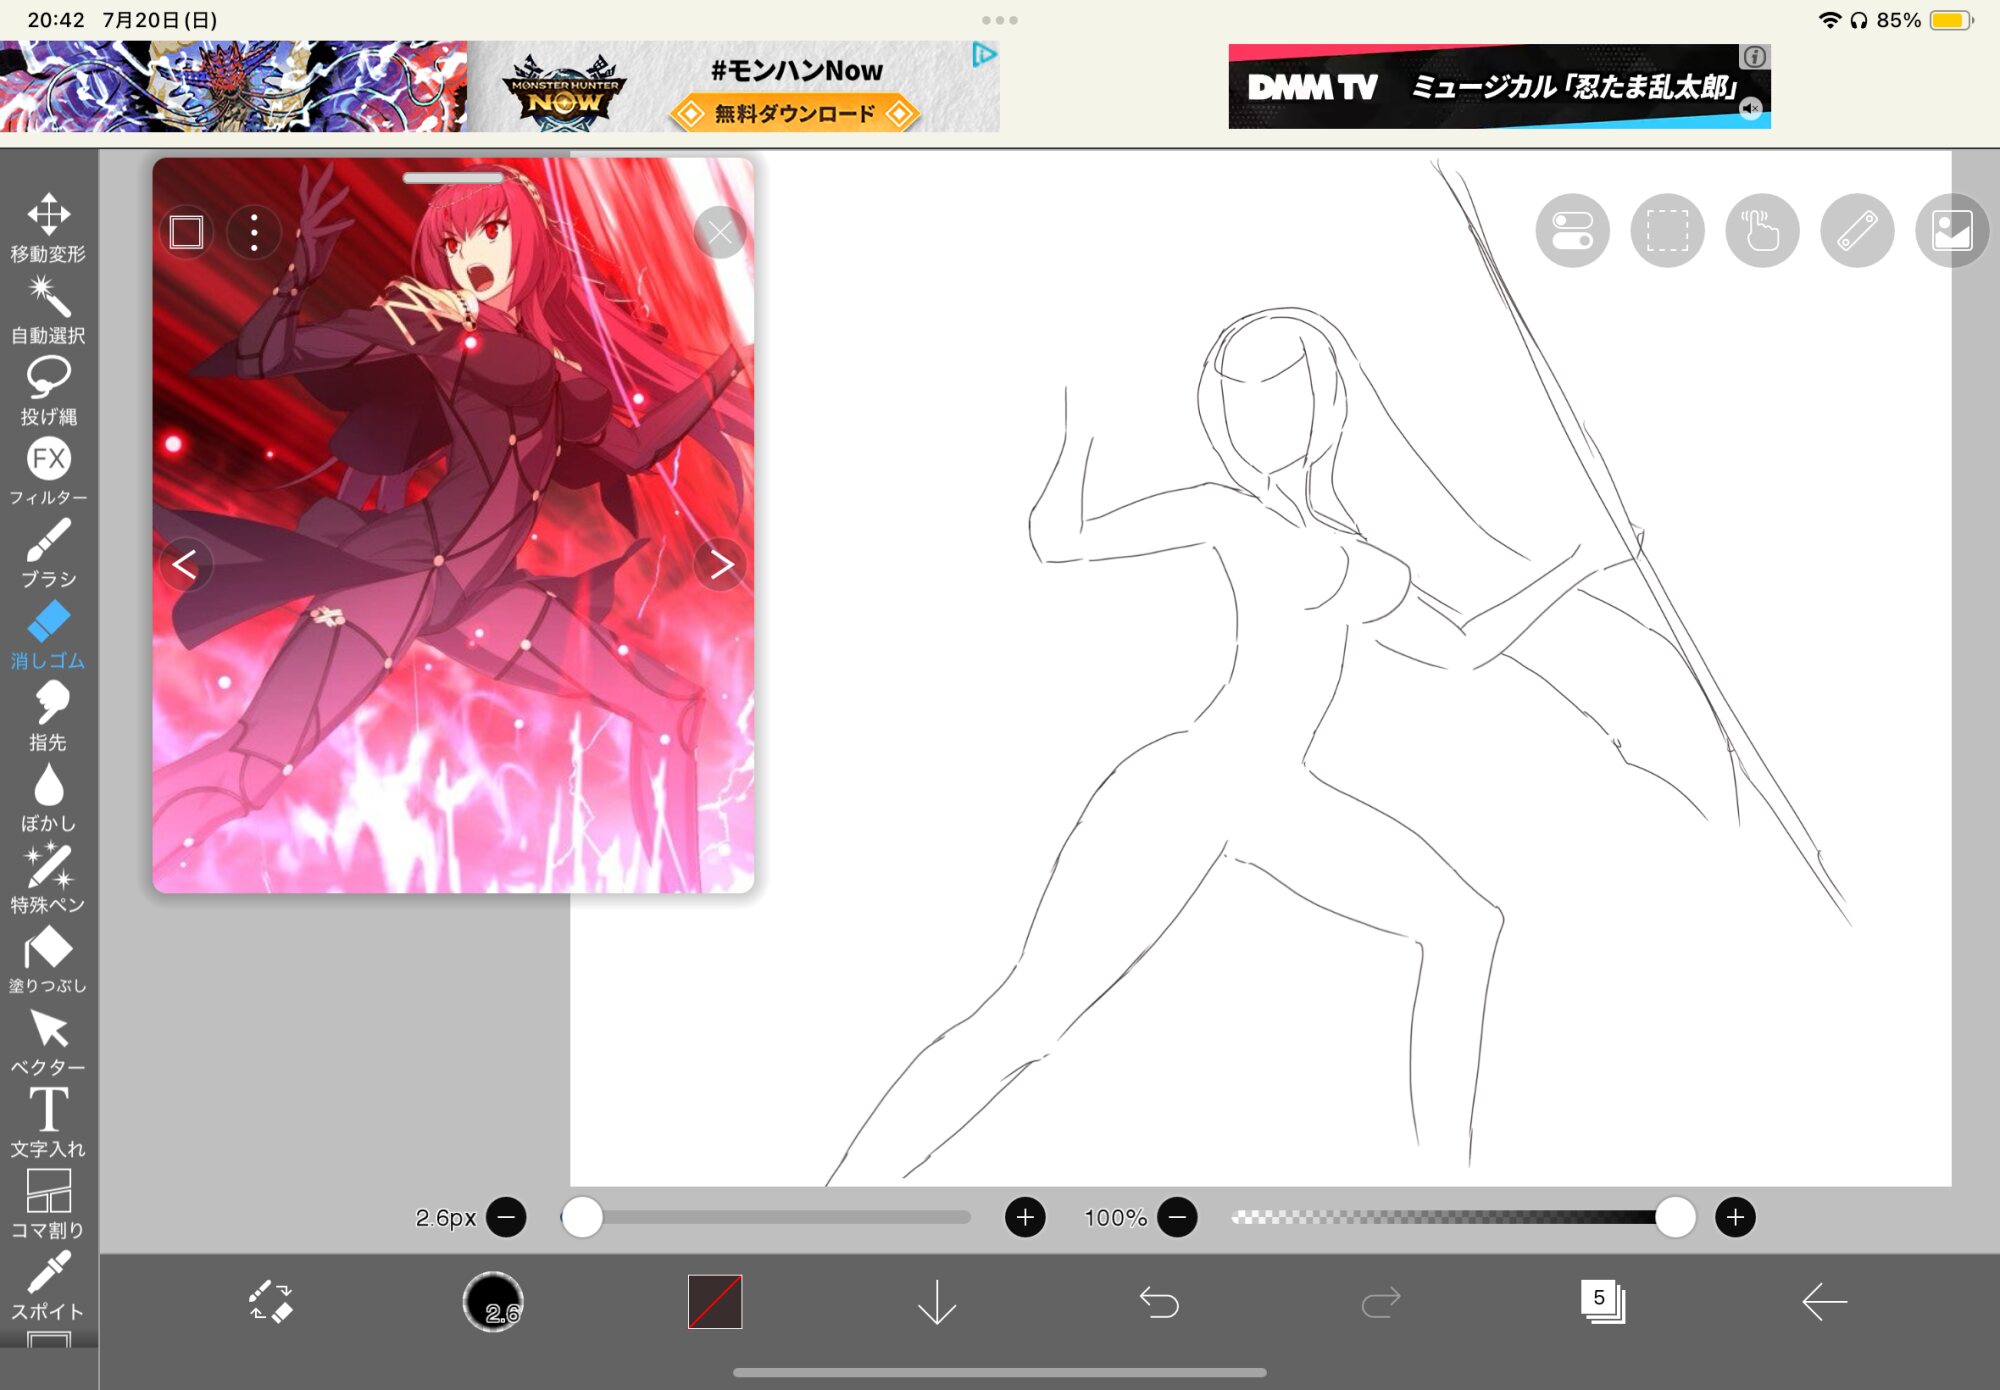The height and width of the screenshot is (1390, 2000).
Task: Select the 文字入れ text tool
Action: [48, 1122]
